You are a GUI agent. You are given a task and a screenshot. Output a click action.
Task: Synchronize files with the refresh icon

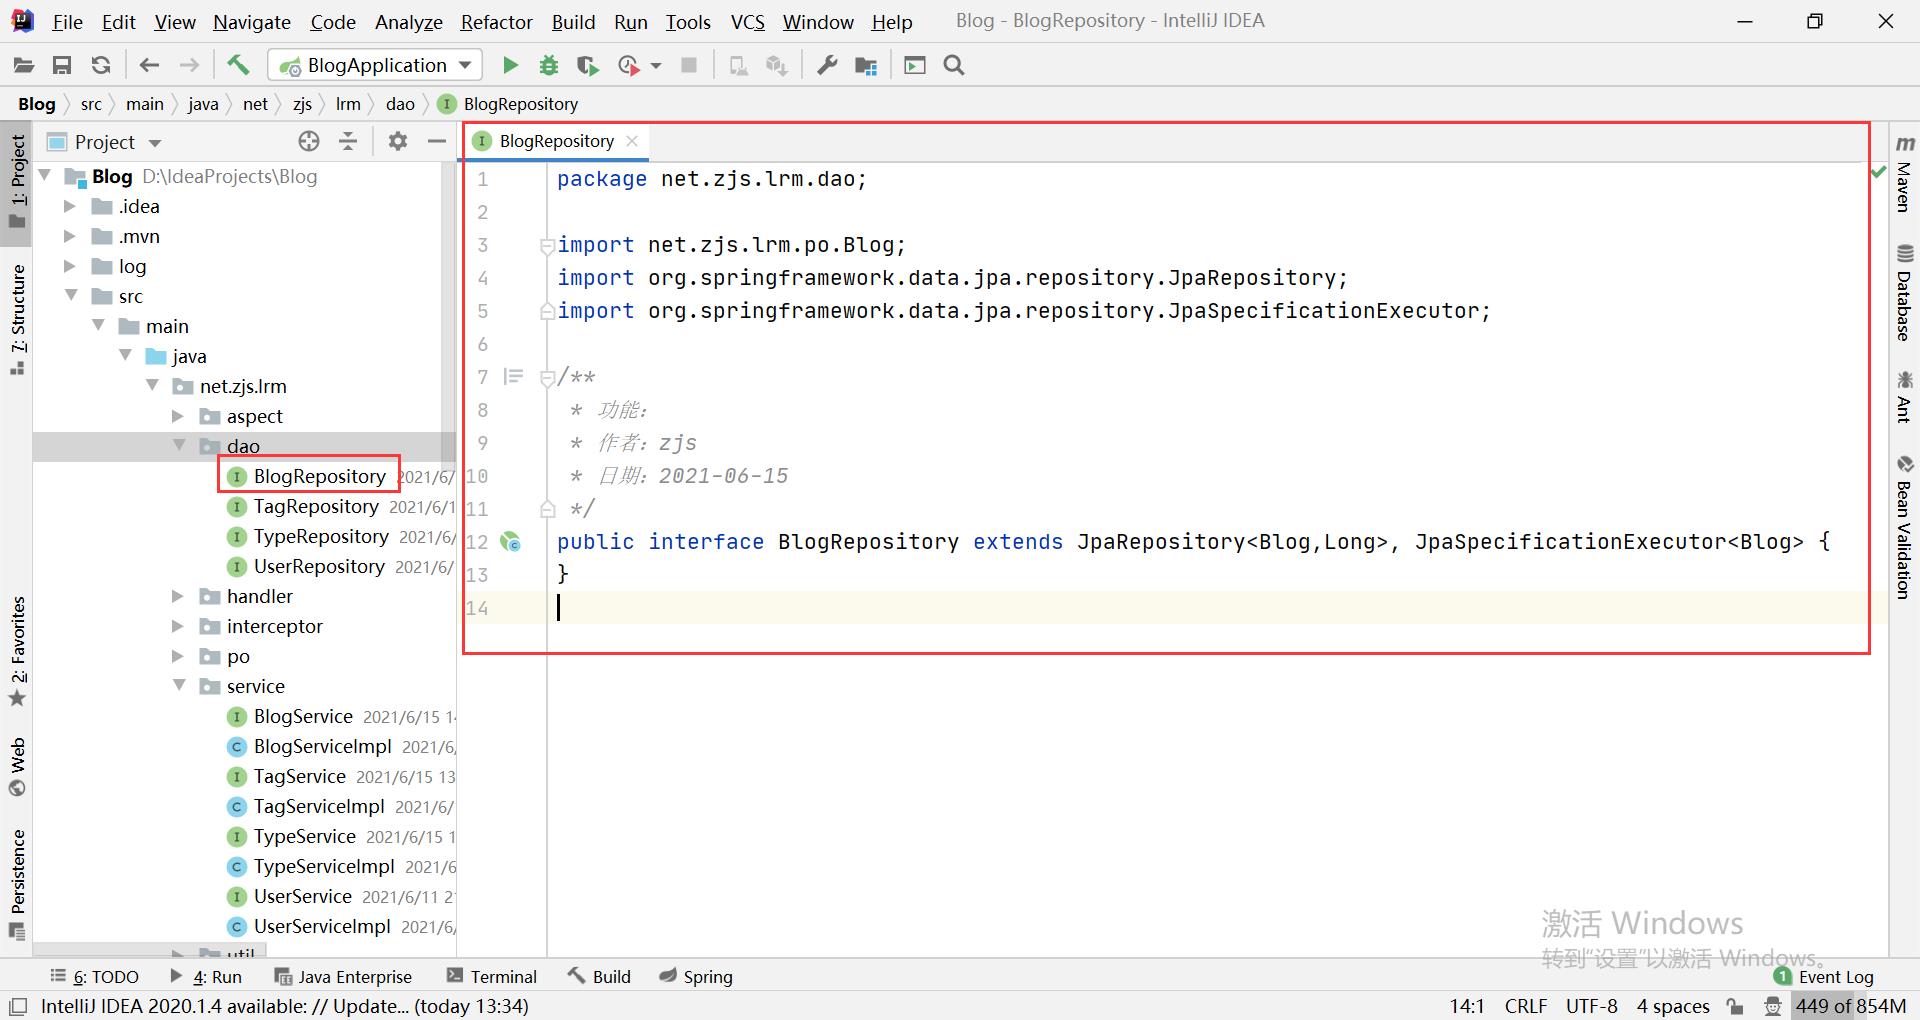point(101,66)
